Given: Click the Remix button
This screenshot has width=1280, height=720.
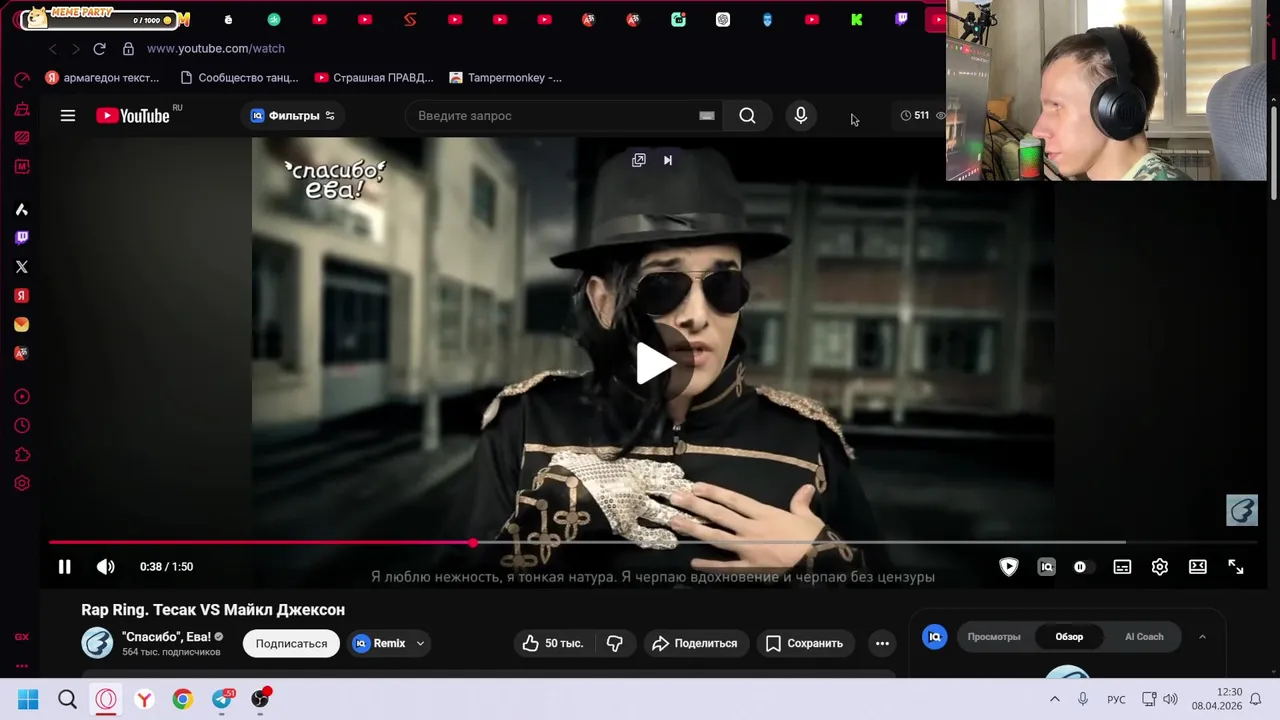Looking at the screenshot, I should click(x=380, y=644).
